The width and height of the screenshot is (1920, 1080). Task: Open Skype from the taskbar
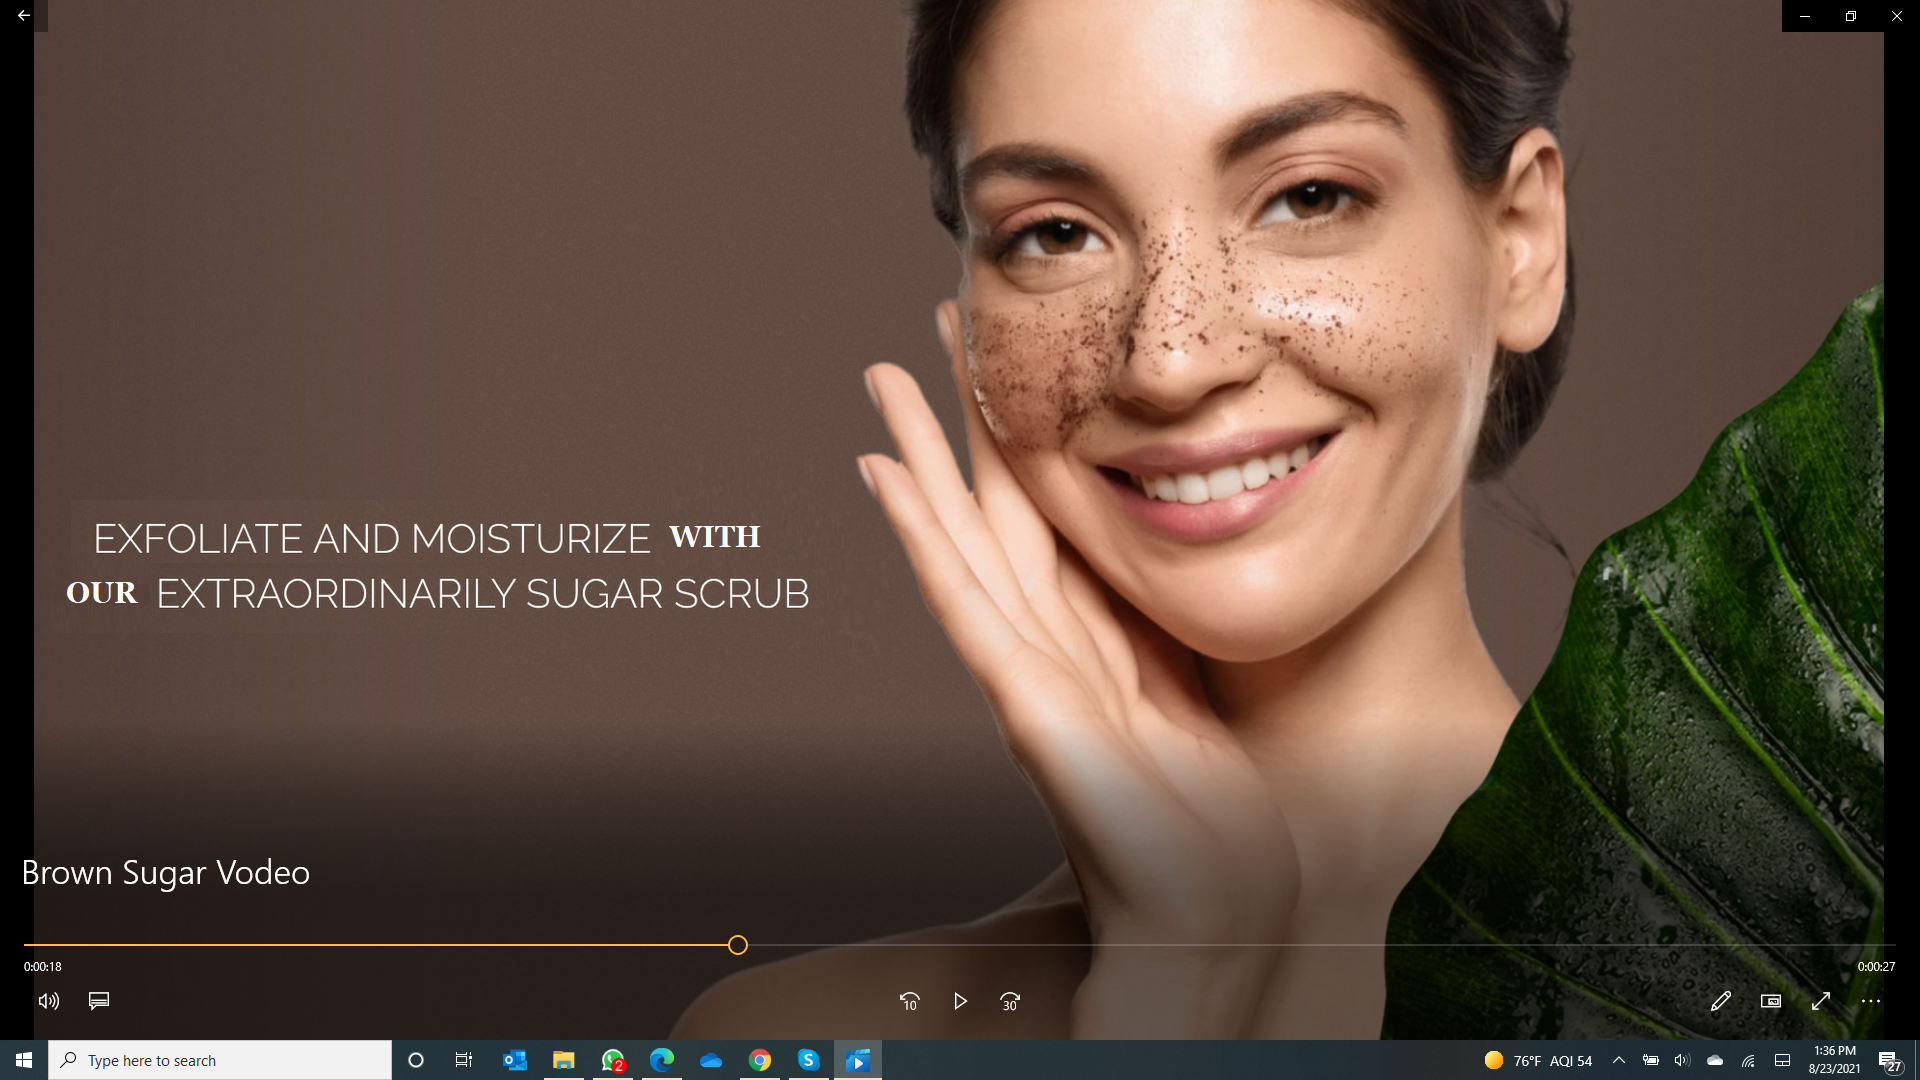coord(809,1060)
